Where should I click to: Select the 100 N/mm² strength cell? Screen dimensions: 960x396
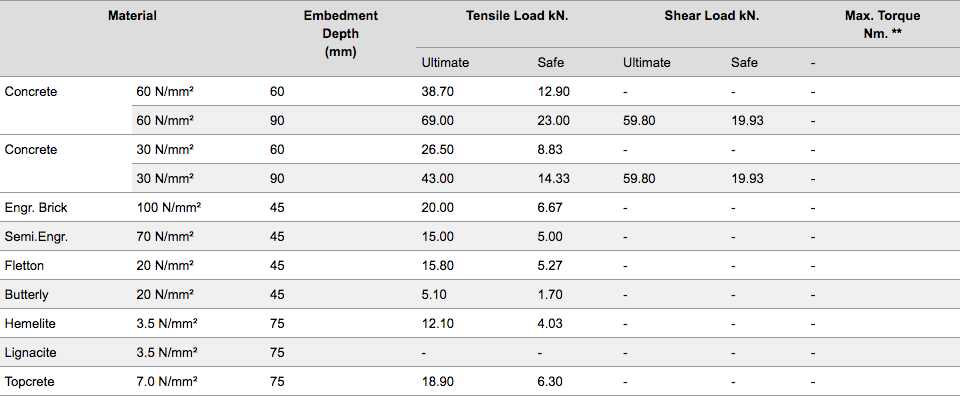[x=169, y=207]
